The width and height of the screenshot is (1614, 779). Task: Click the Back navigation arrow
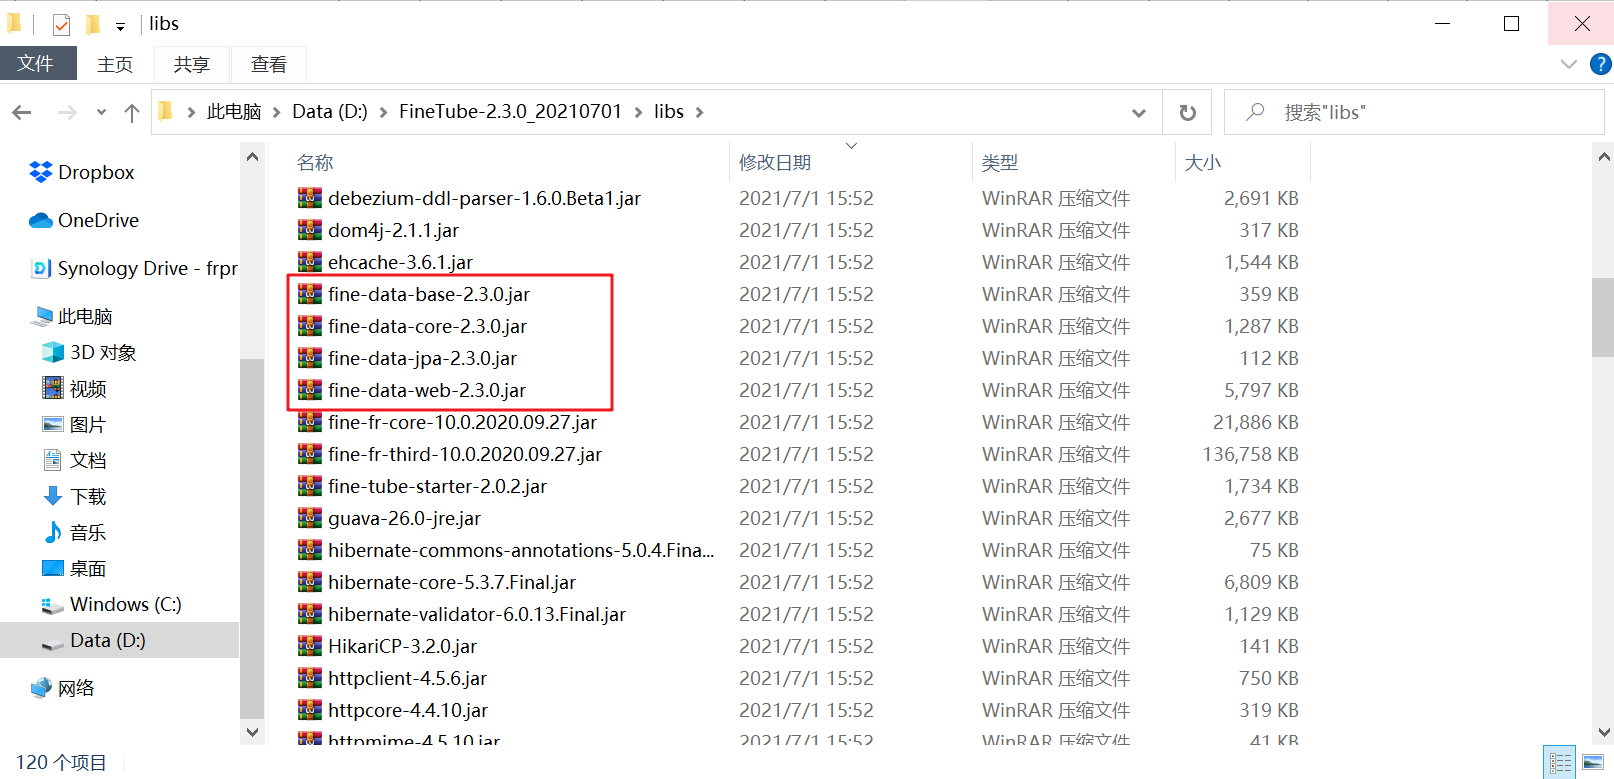coord(22,112)
